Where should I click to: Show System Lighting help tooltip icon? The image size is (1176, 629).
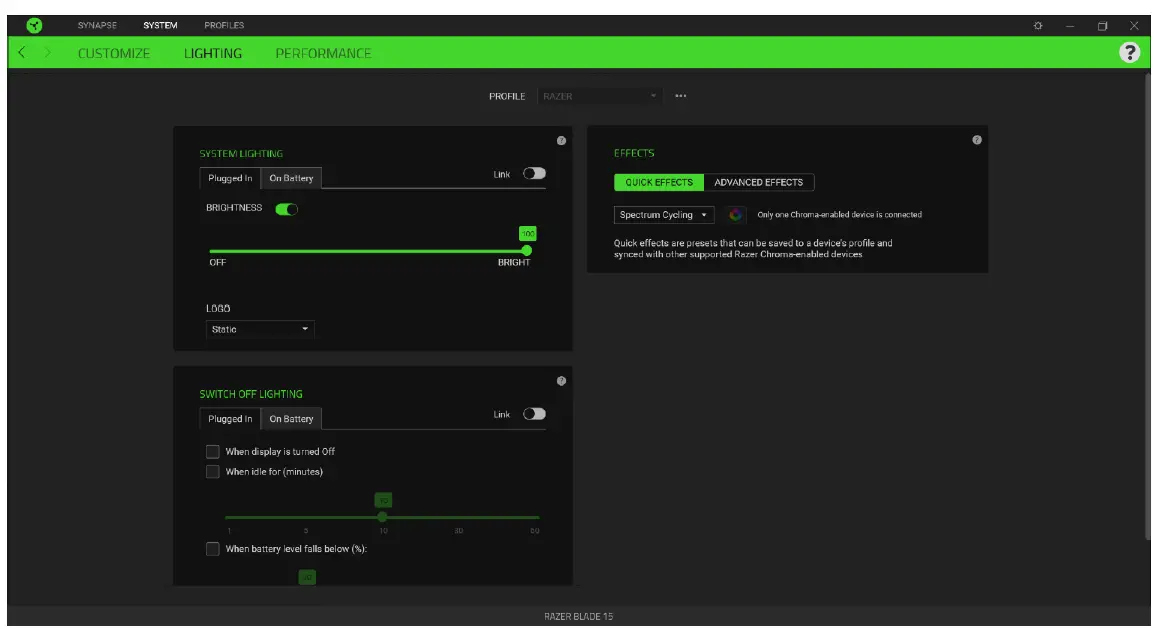(561, 141)
